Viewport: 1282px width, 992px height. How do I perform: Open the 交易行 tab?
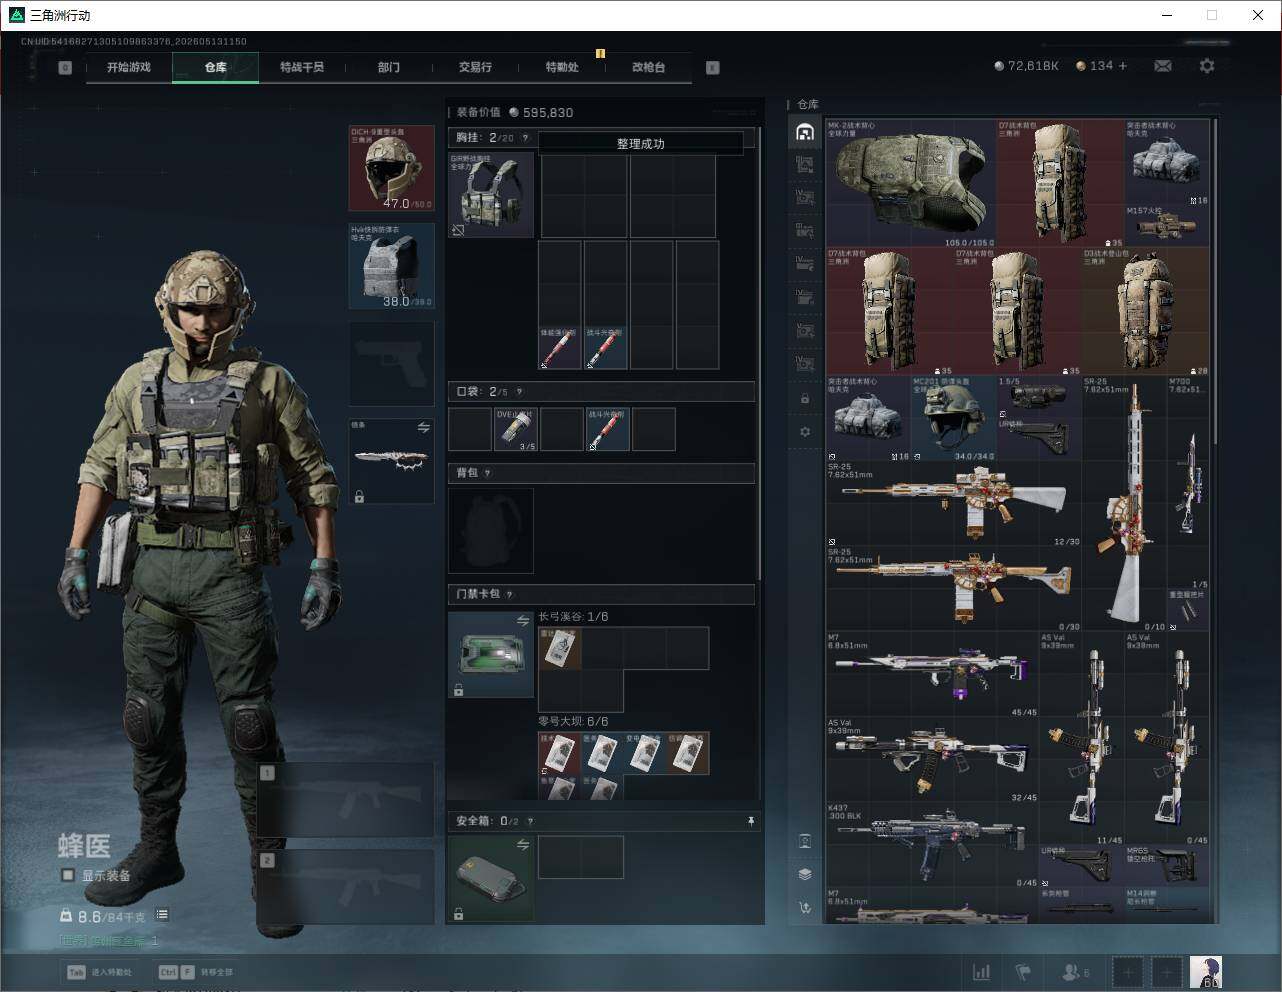click(x=475, y=67)
